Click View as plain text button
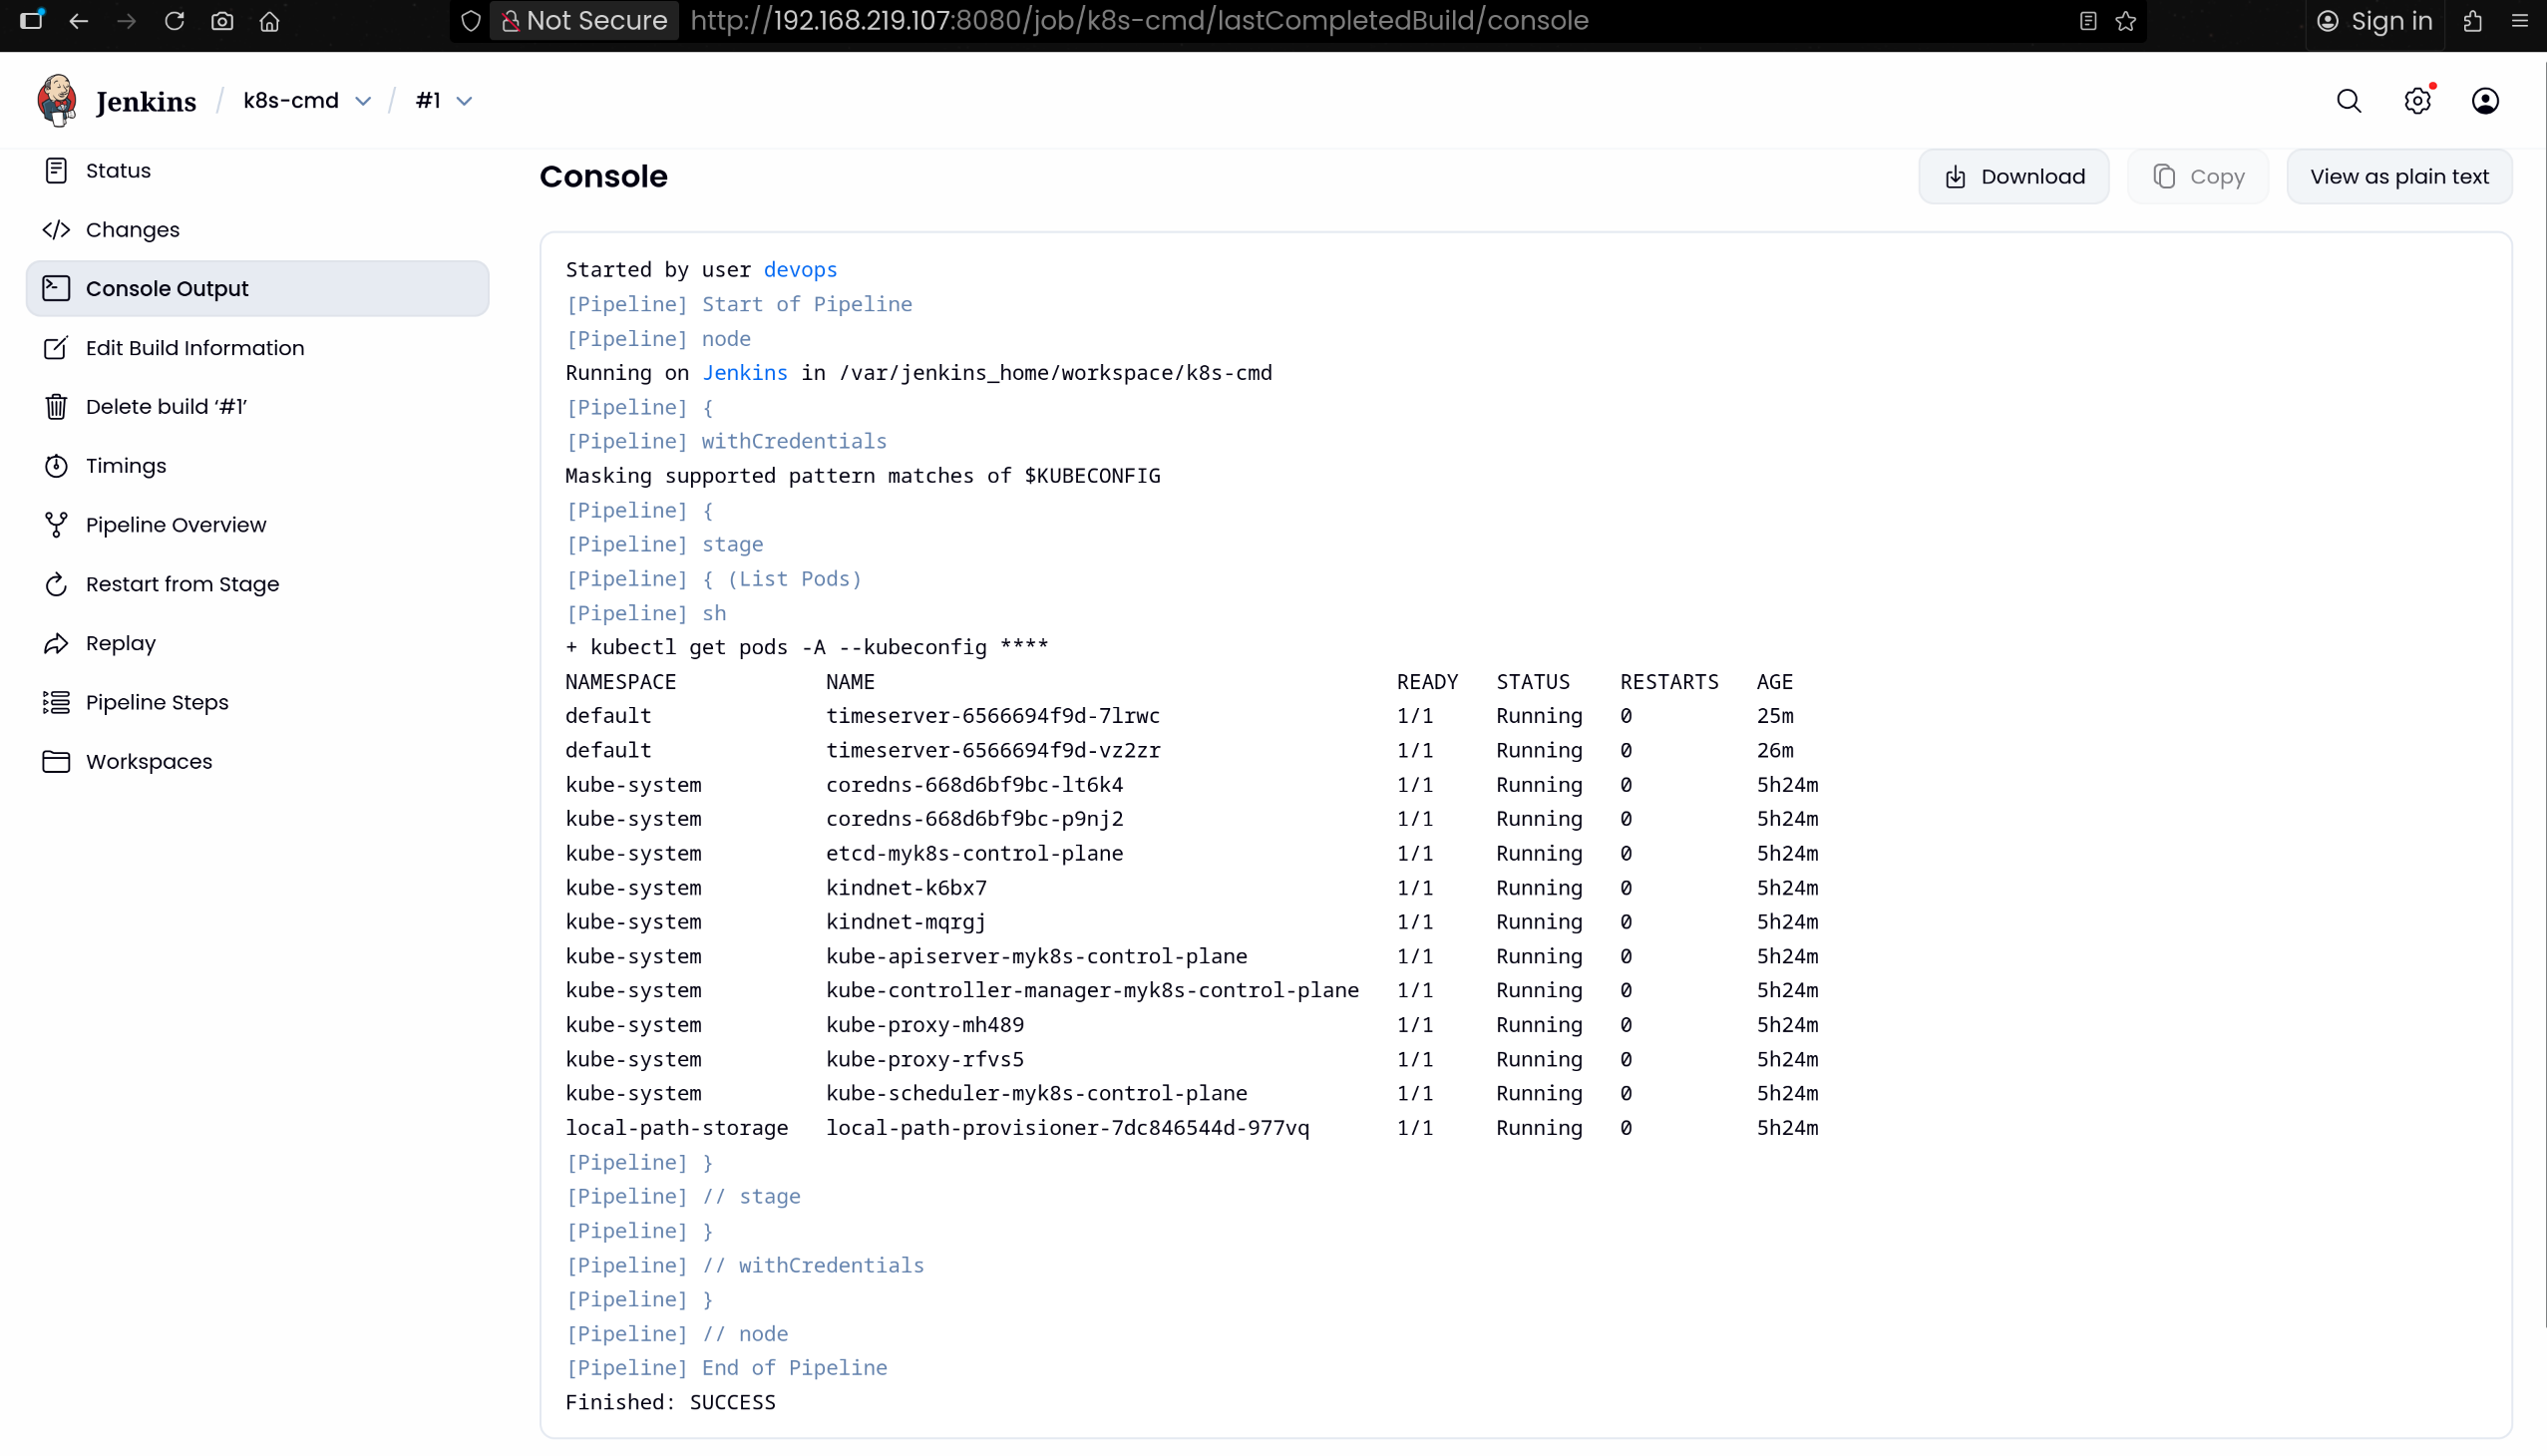This screenshot has width=2547, height=1456. coord(2399,177)
